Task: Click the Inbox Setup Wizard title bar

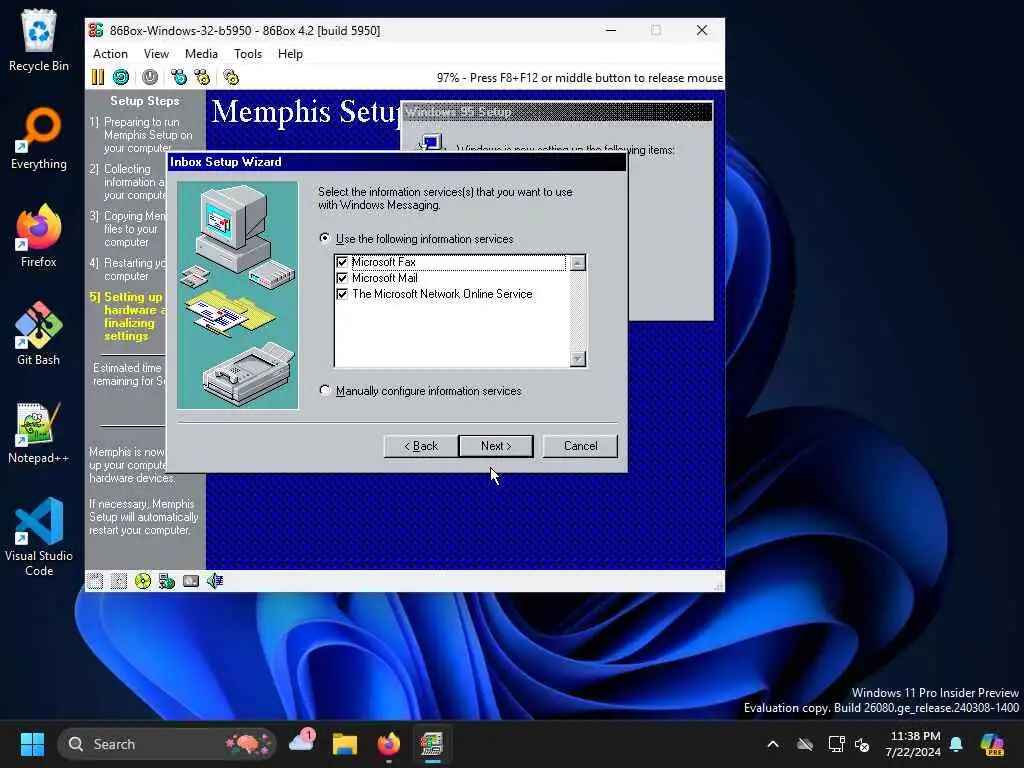Action: (x=396, y=162)
